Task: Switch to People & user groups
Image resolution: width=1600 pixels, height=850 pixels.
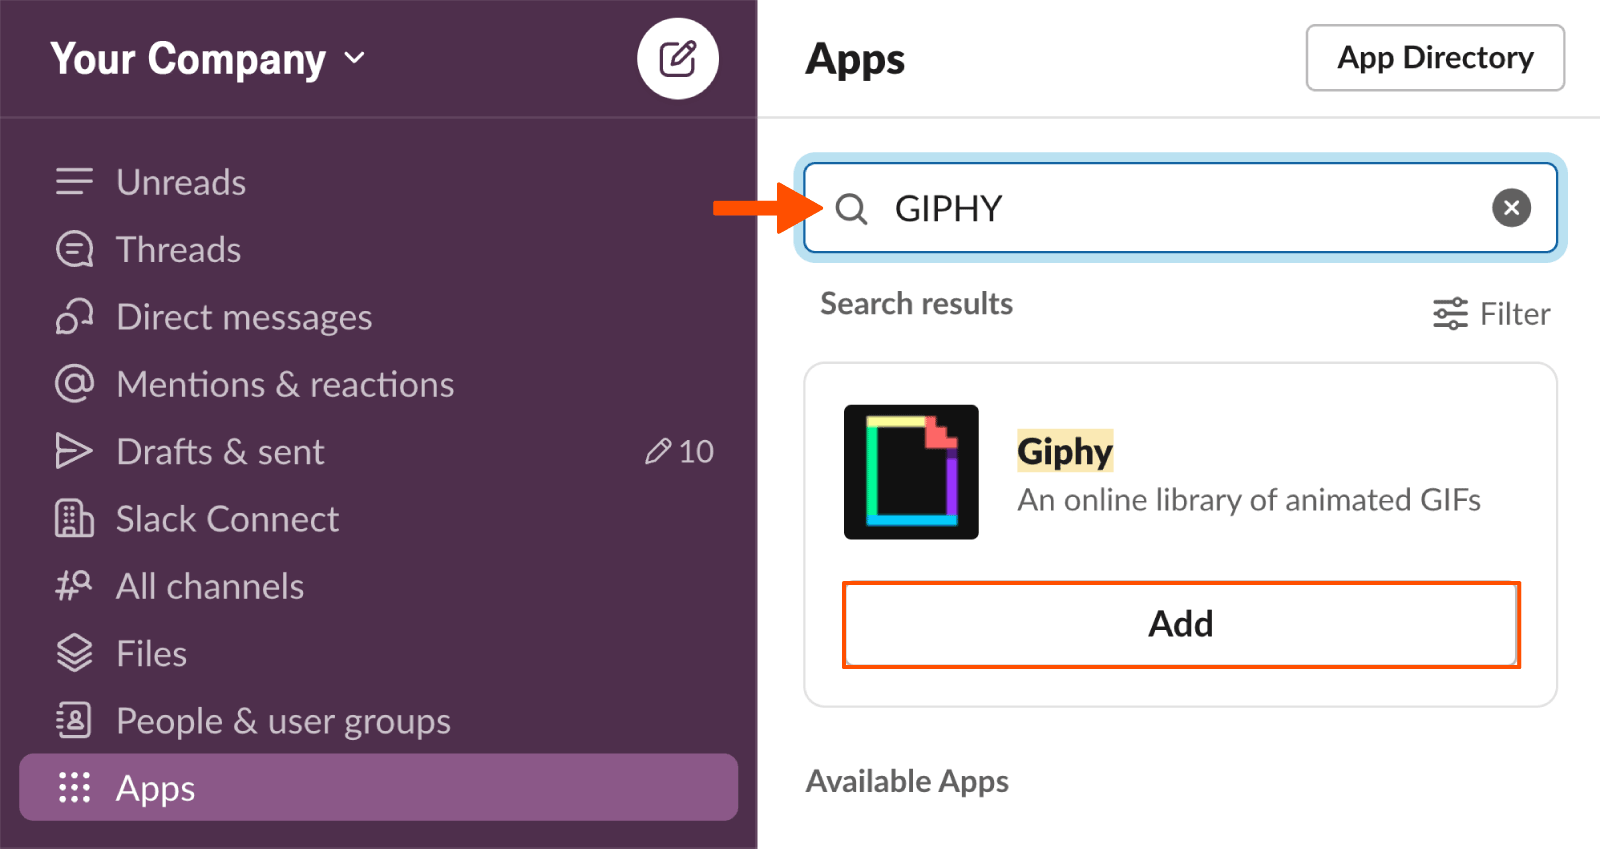Action: [283, 720]
